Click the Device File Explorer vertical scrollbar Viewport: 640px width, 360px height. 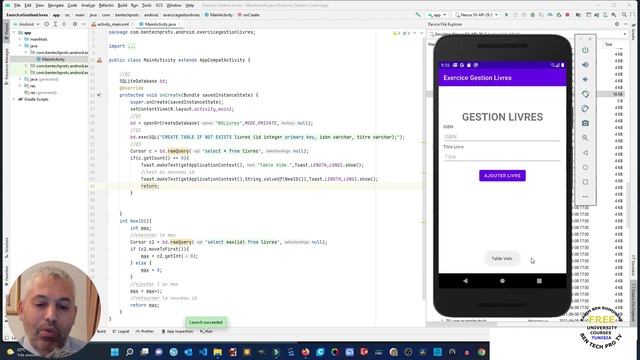click(x=628, y=204)
